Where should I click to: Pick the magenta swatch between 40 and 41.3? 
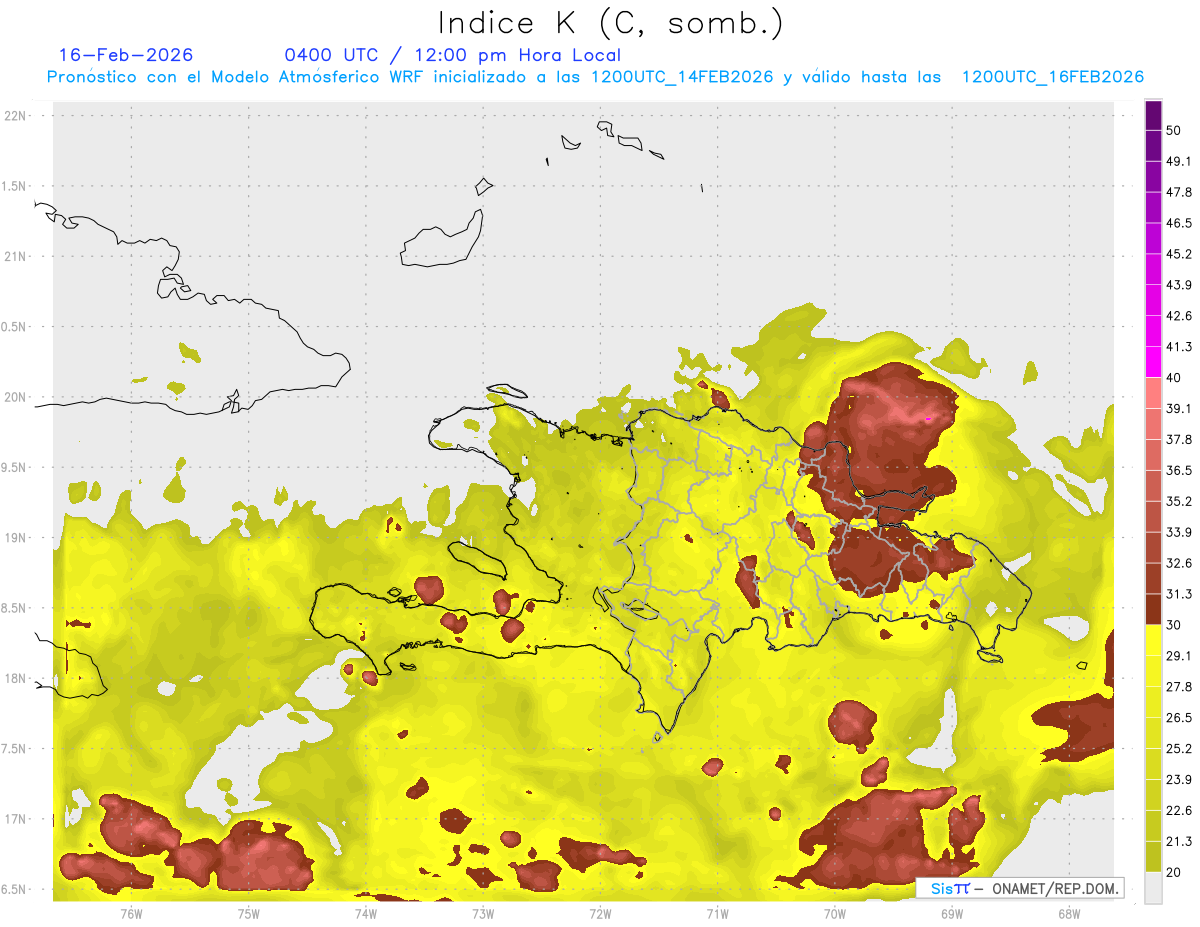click(x=1153, y=362)
